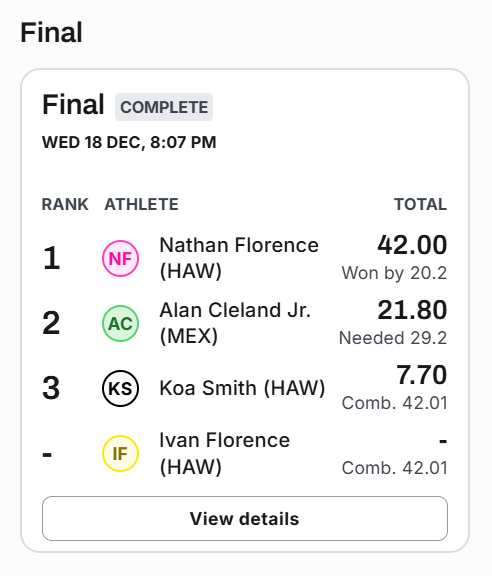Click the rank 1 number

point(51,258)
